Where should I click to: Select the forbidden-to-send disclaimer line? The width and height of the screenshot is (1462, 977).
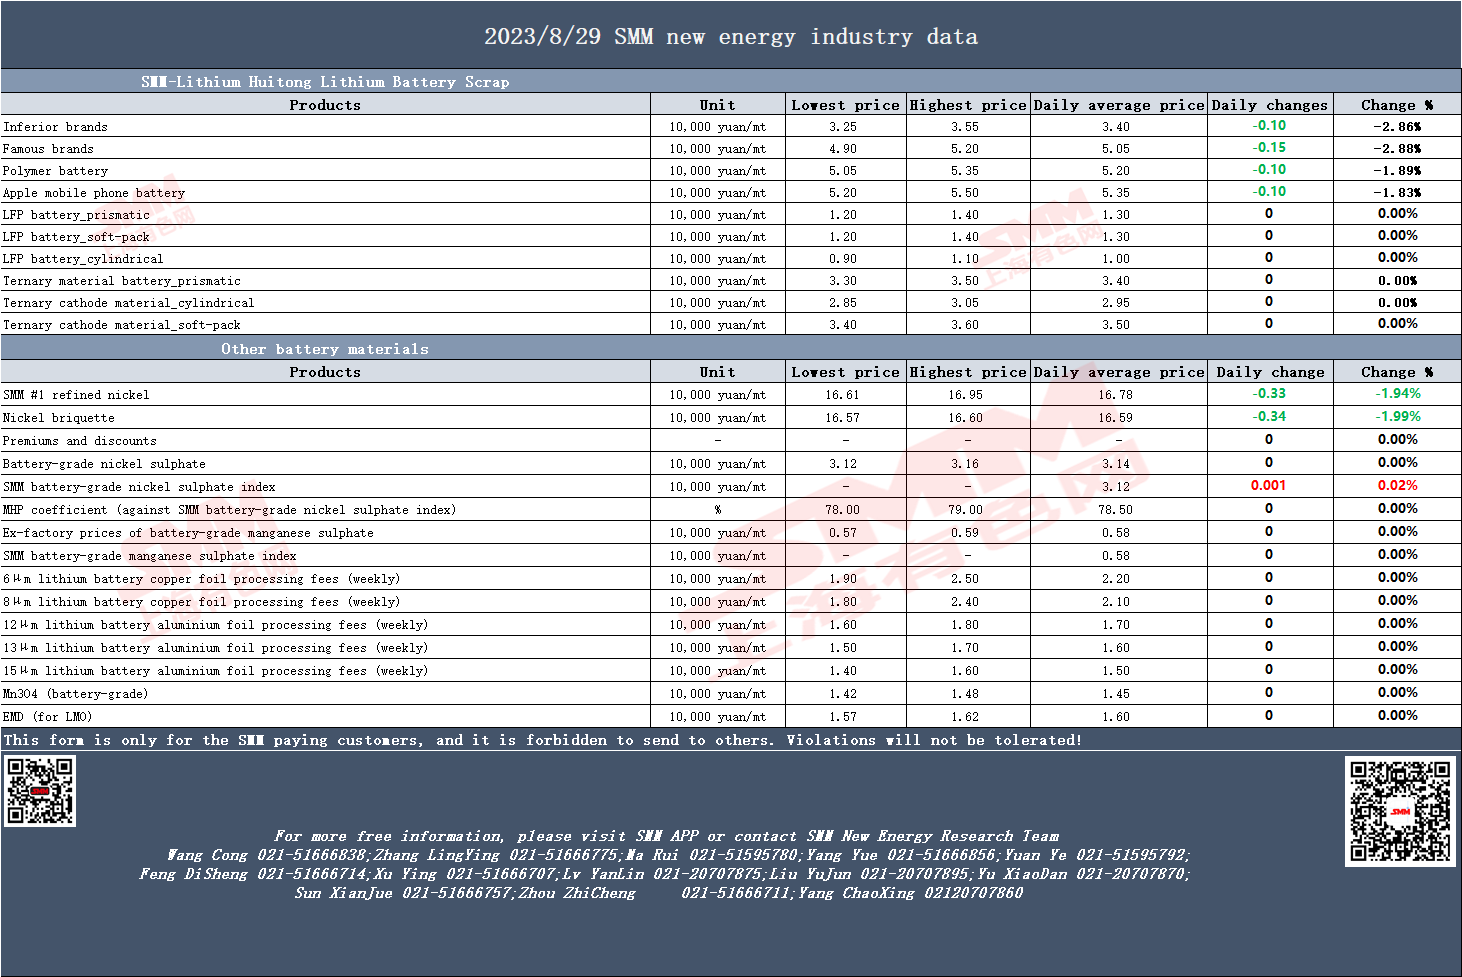pos(542,740)
